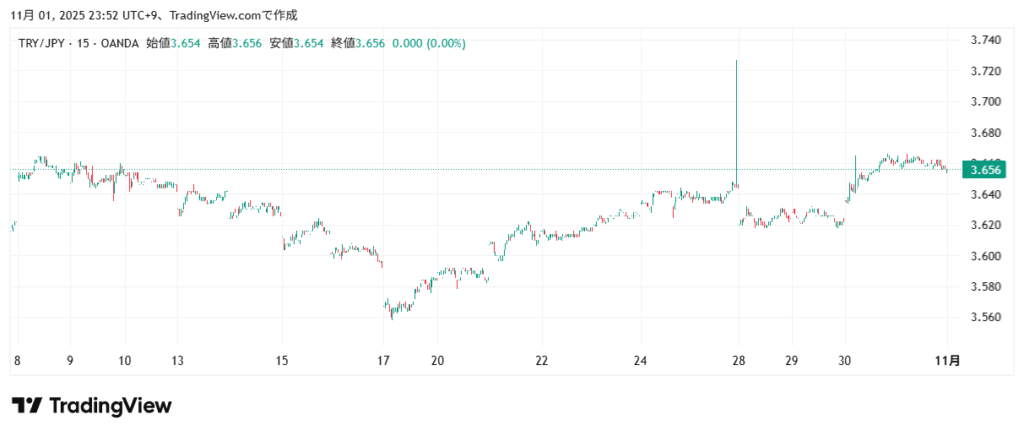Click the 8 date label on time axis
Image resolution: width=1024 pixels, height=436 pixels.
16,360
